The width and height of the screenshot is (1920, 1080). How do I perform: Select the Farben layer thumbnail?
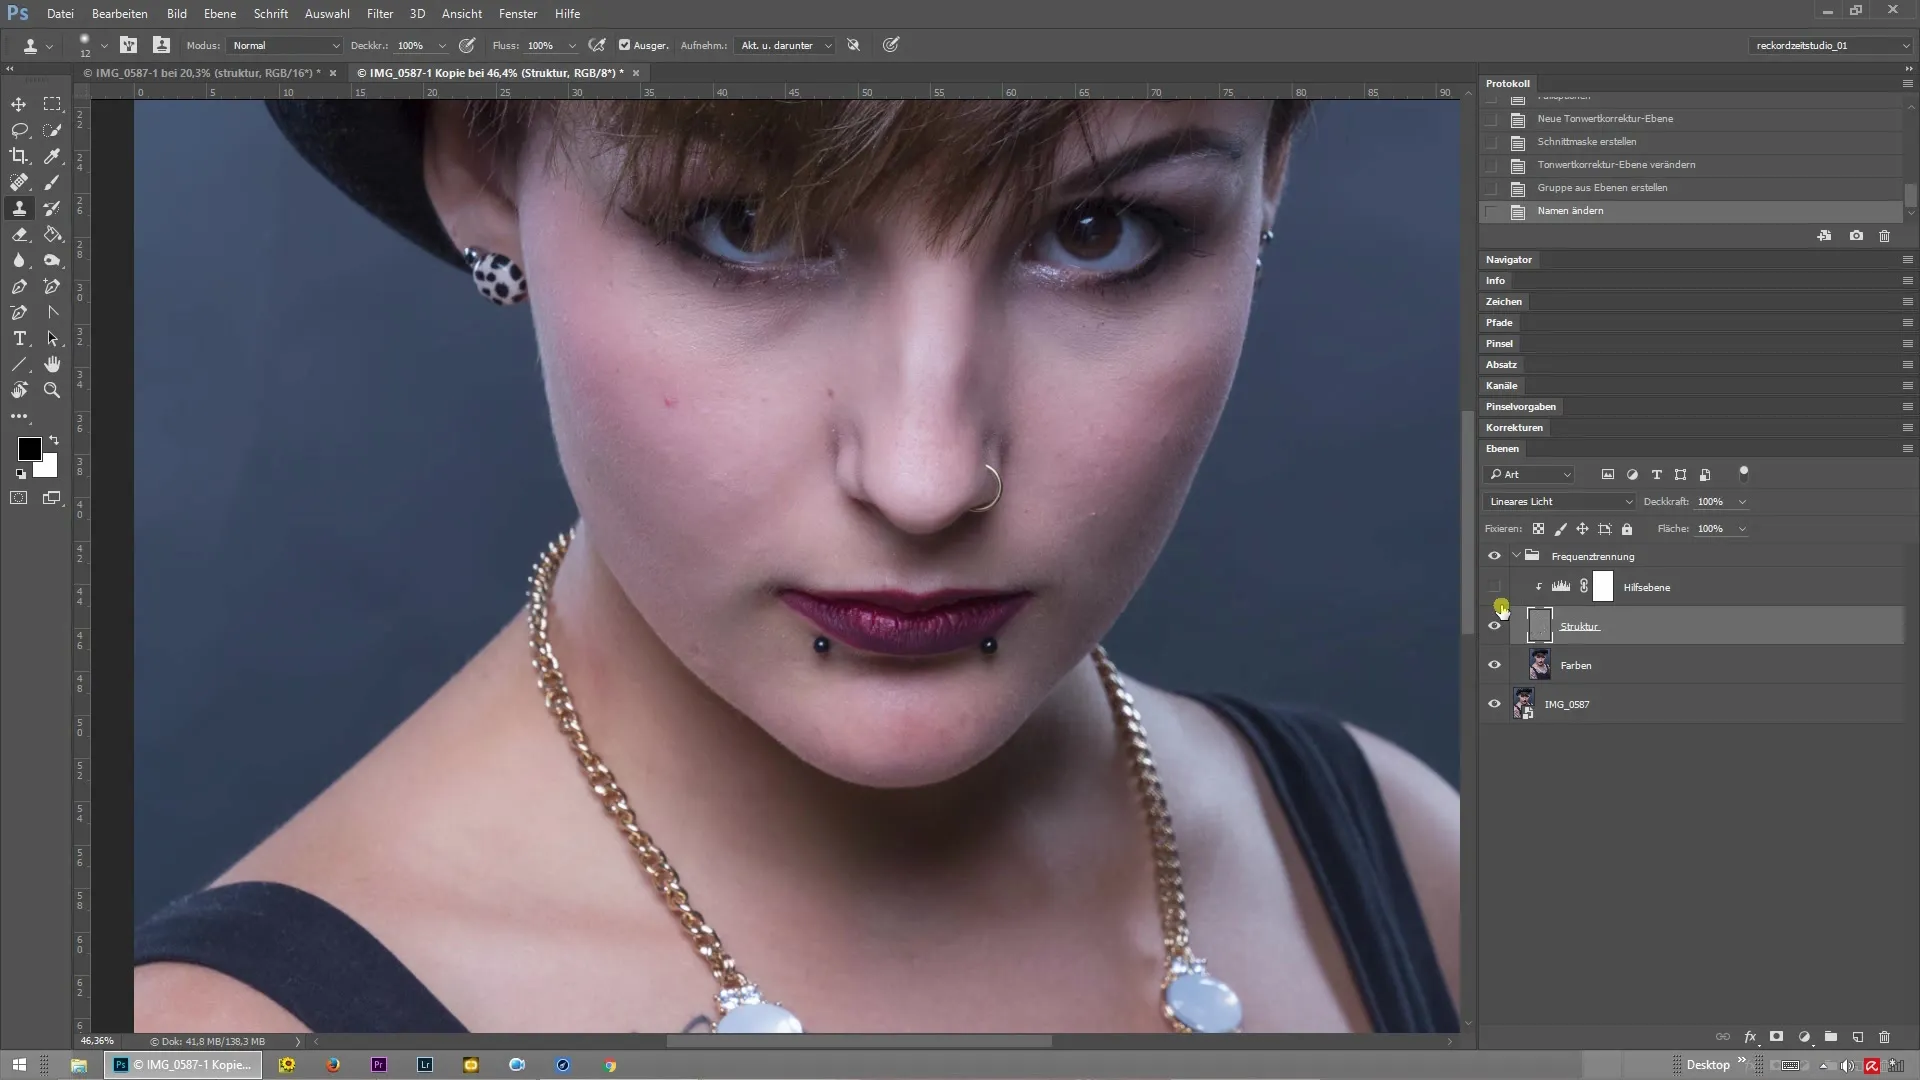(x=1540, y=665)
